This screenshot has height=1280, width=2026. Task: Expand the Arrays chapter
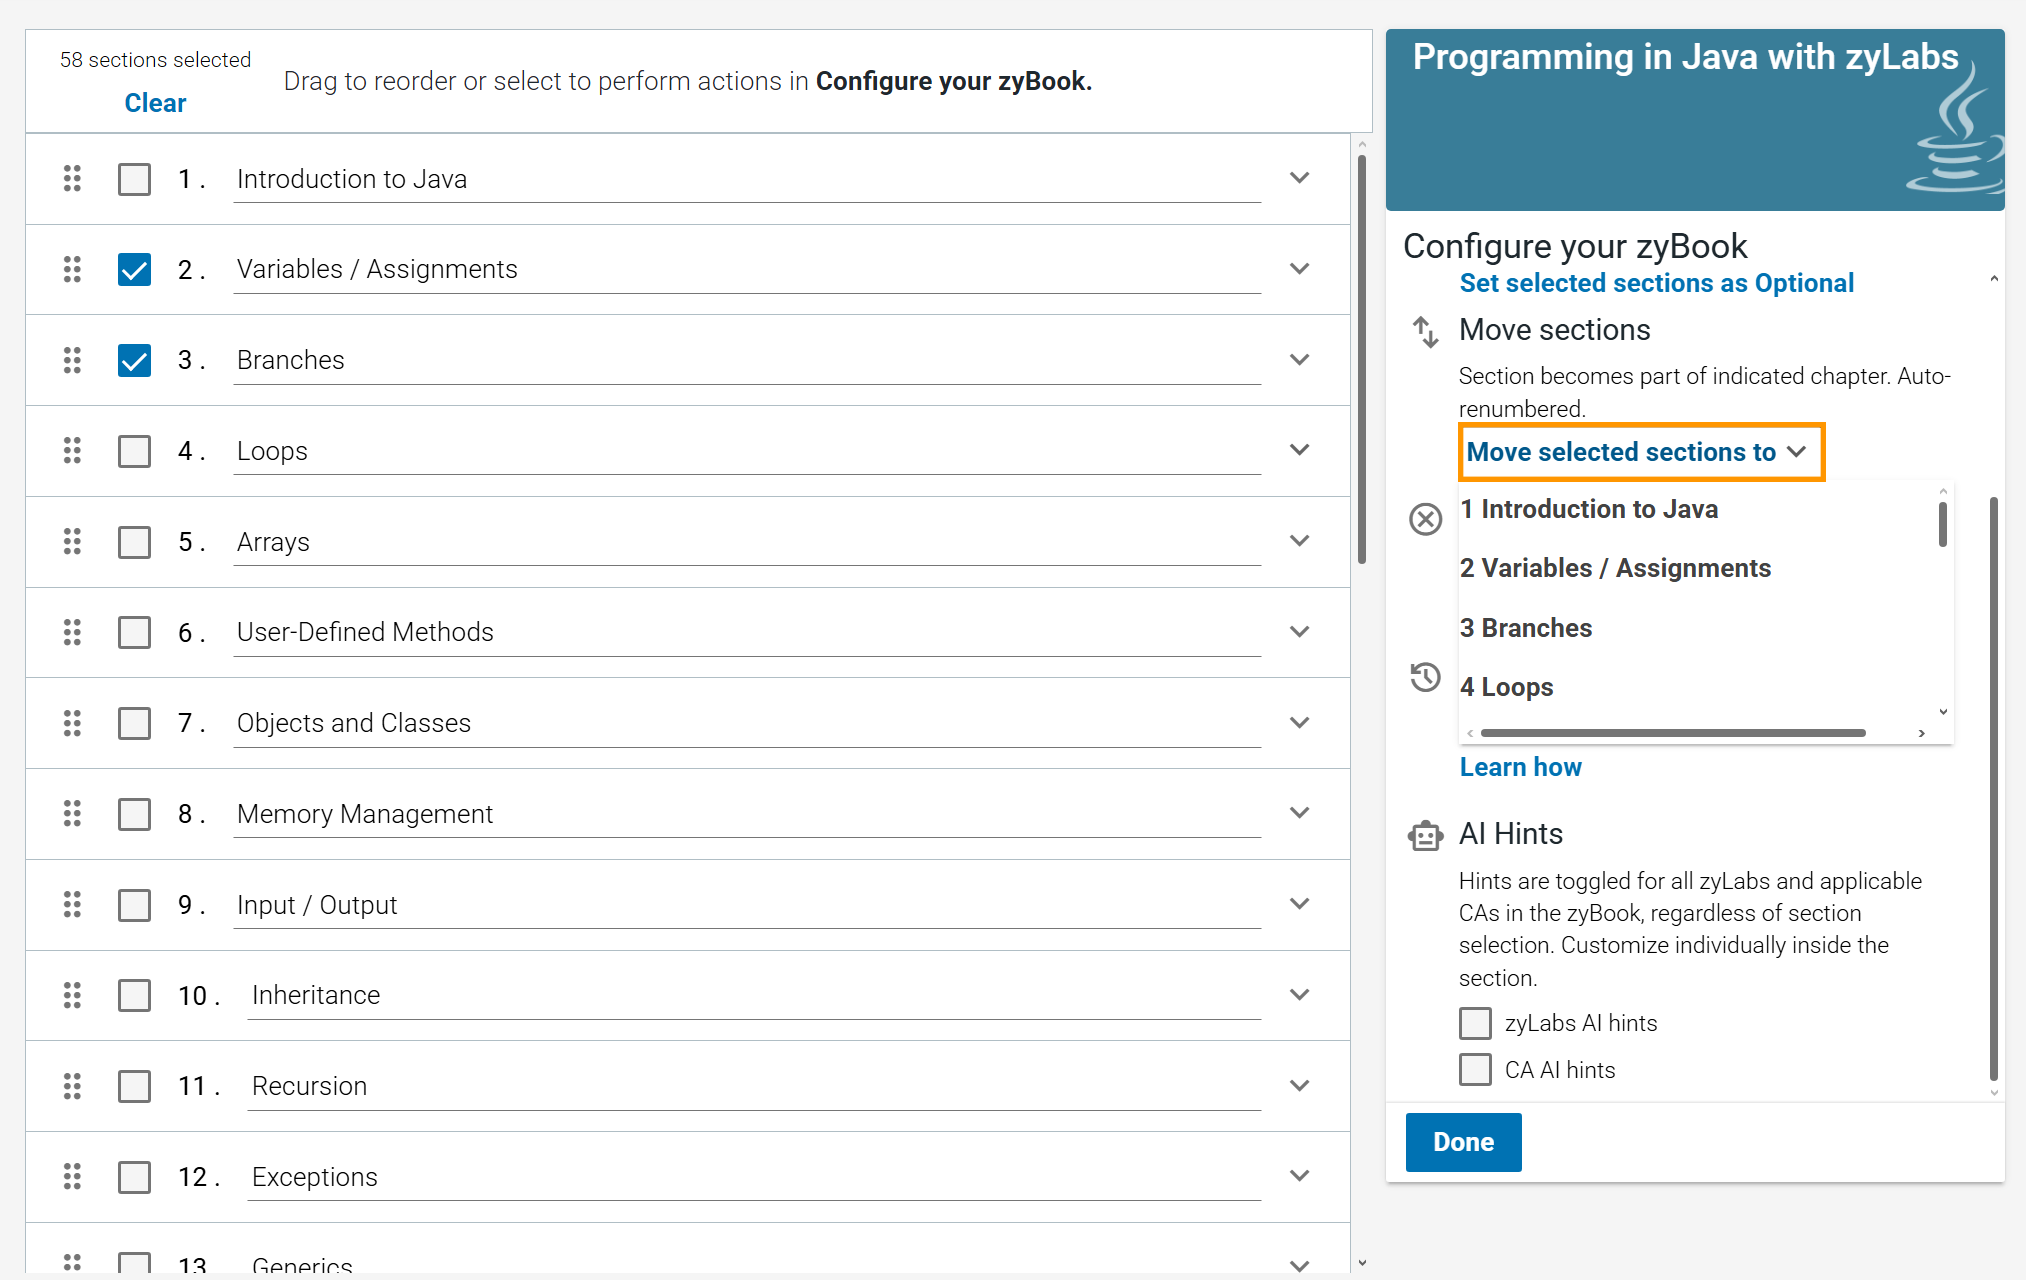(x=1299, y=541)
